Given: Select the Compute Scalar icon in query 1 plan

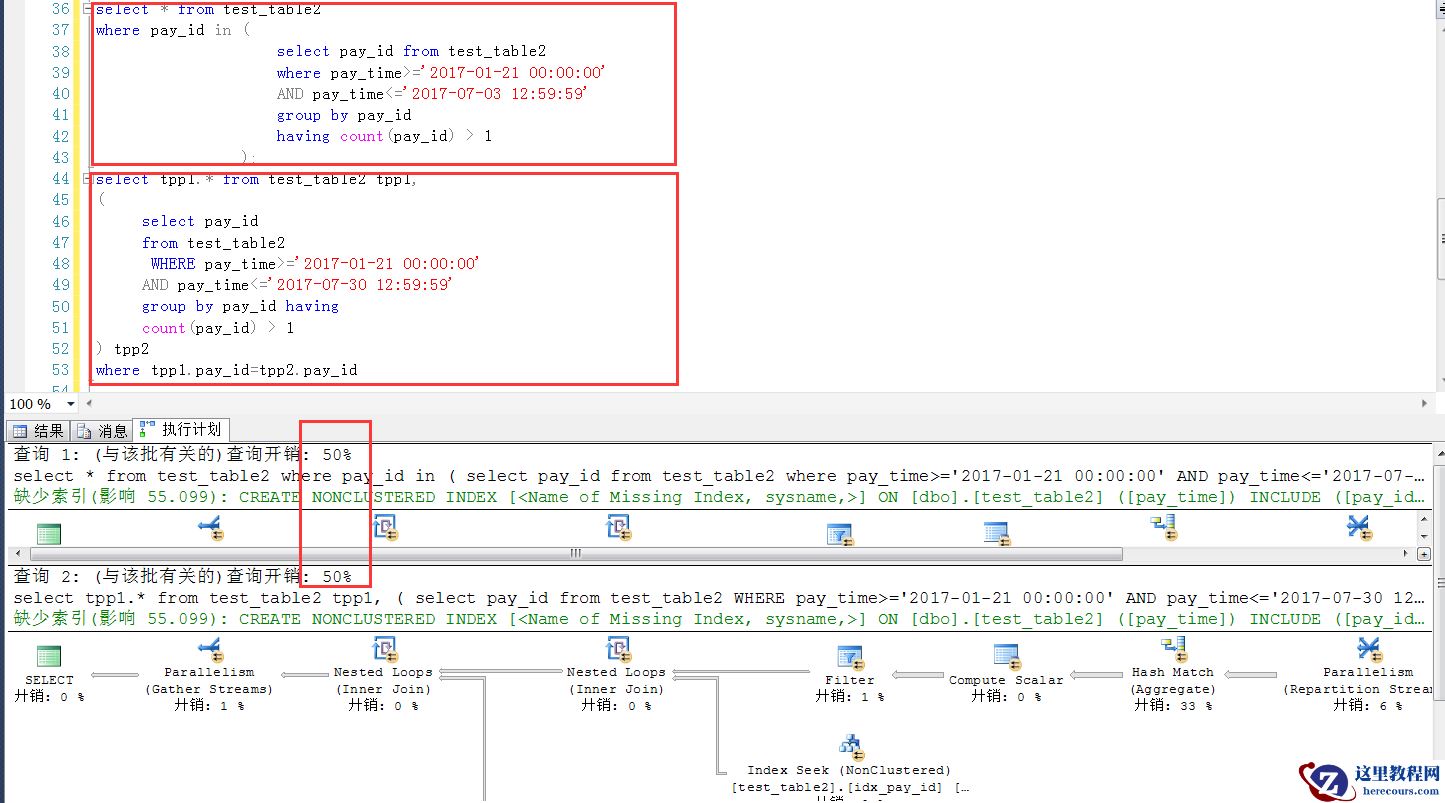Looking at the screenshot, I should tap(996, 533).
